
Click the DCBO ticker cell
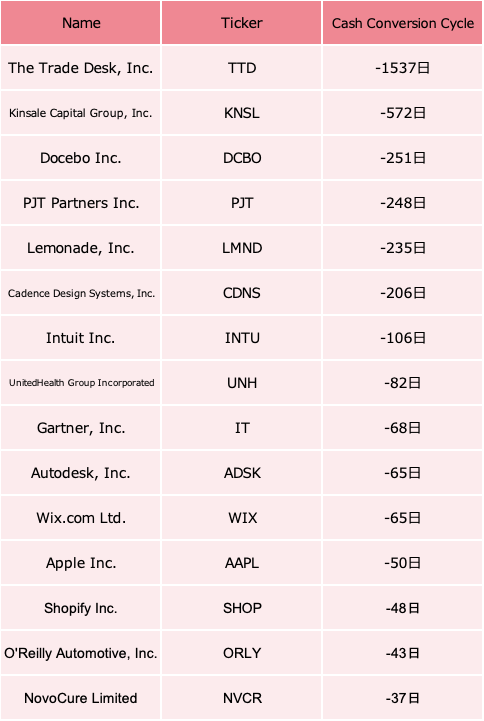[241, 158]
